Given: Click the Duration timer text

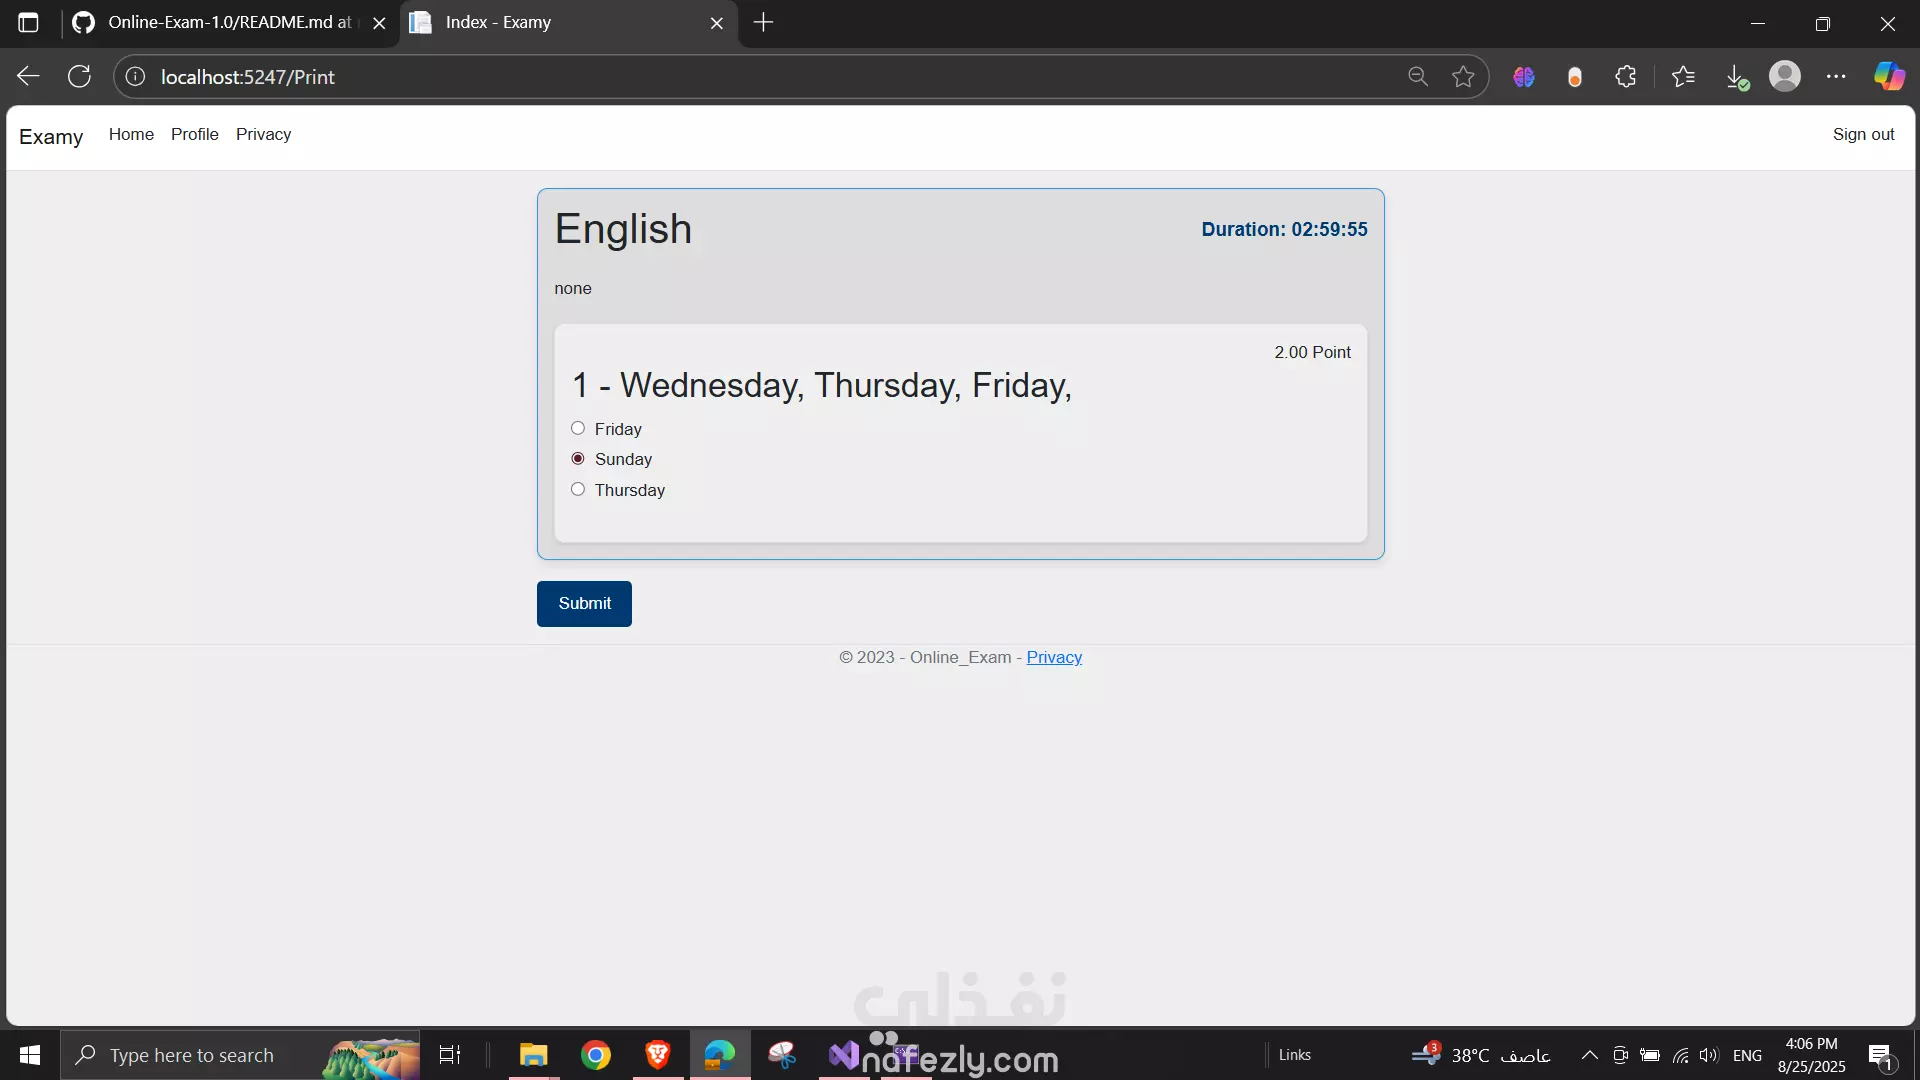Looking at the screenshot, I should coord(1284,229).
